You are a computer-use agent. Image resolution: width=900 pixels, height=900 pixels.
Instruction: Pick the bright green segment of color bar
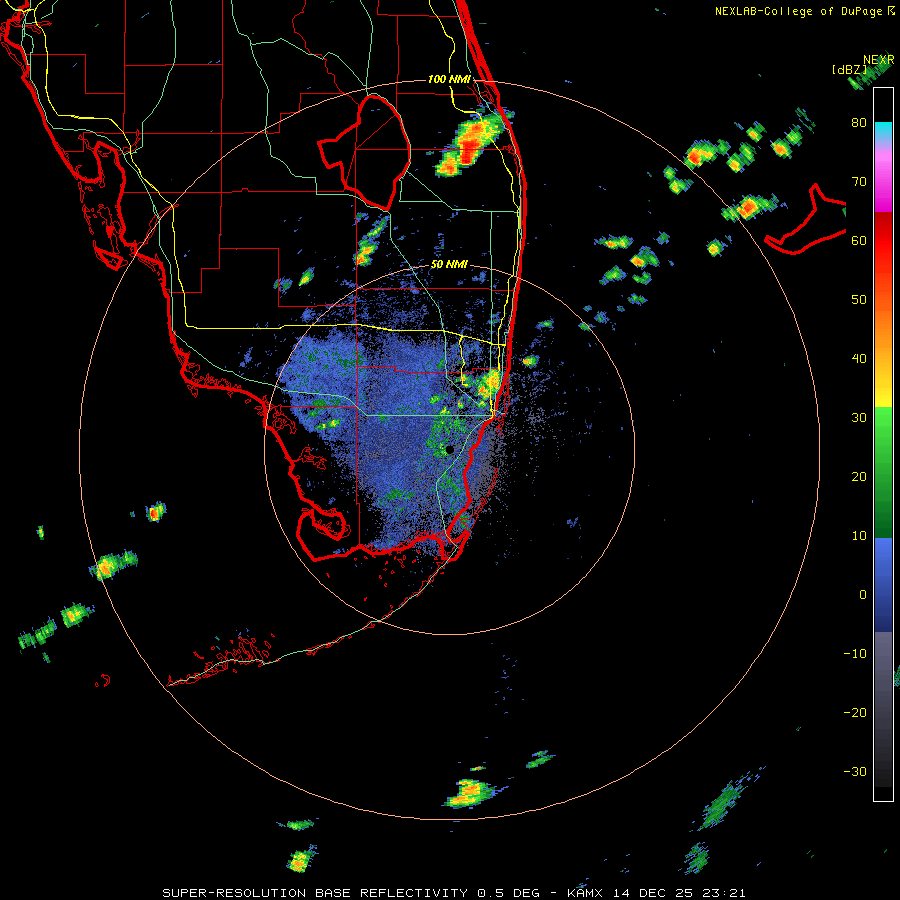883,425
